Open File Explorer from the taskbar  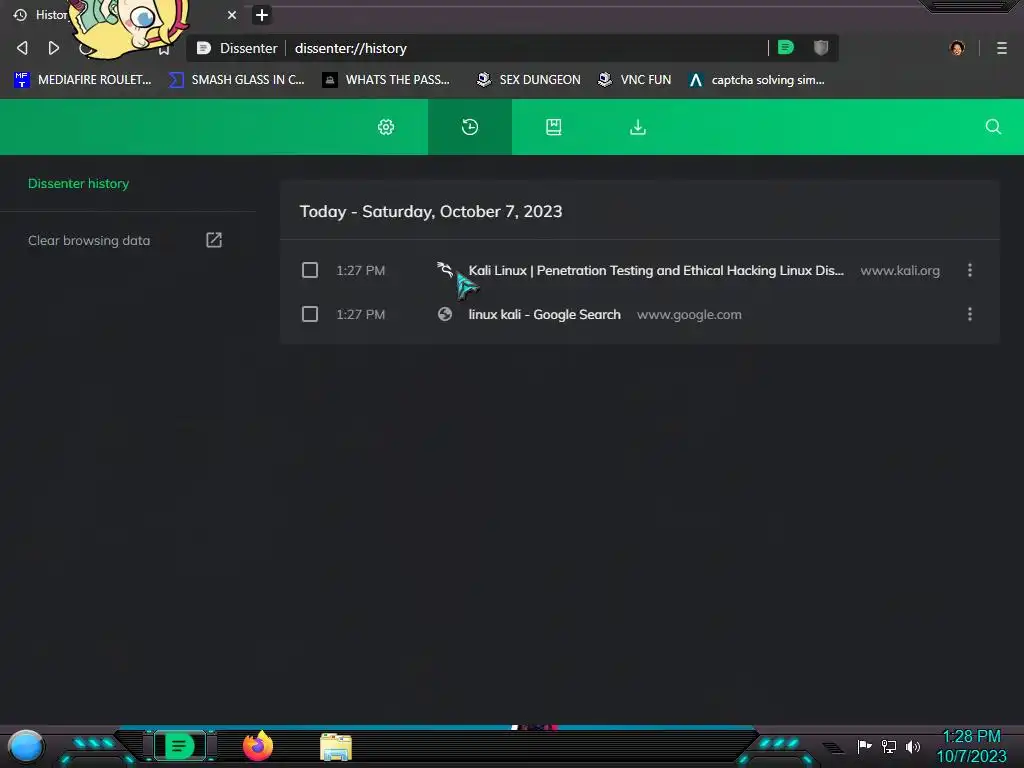[x=336, y=747]
